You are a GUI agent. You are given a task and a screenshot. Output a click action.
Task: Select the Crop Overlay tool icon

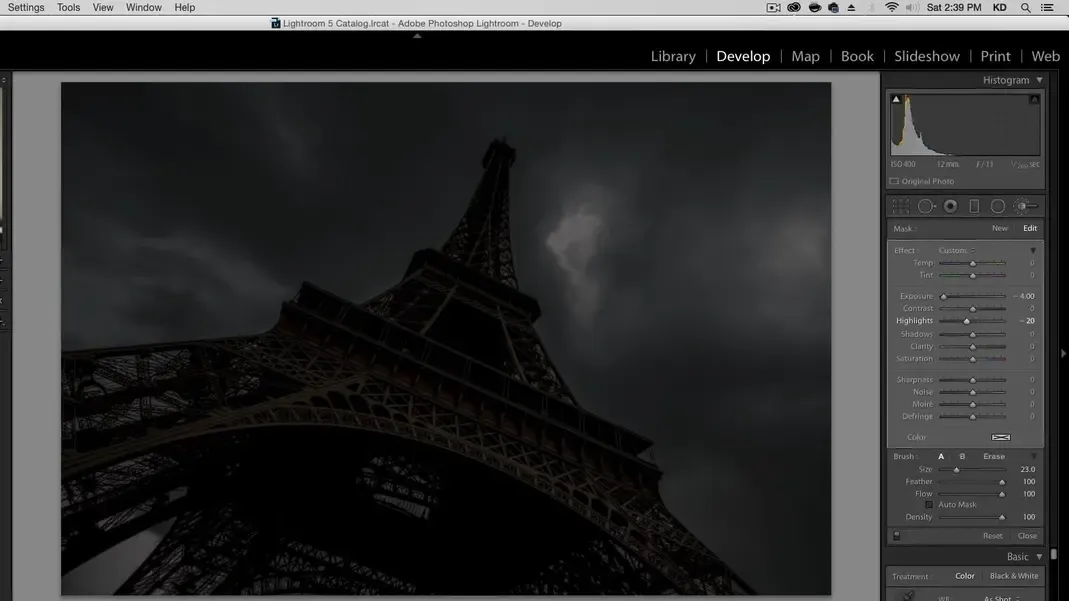coord(901,206)
